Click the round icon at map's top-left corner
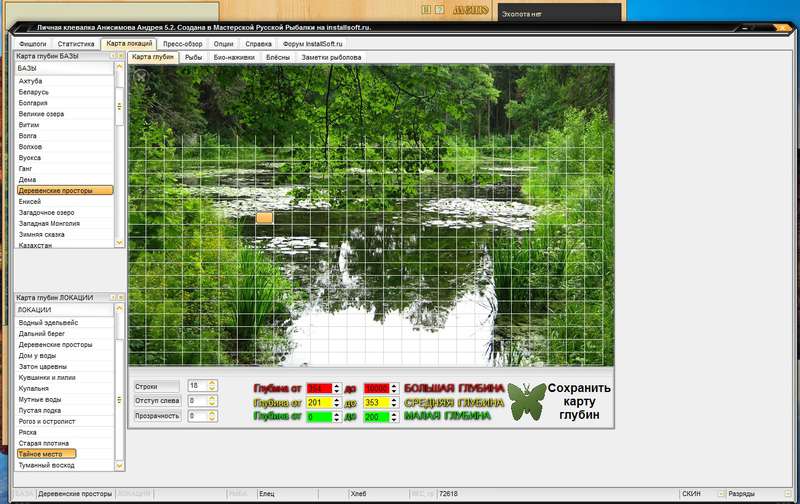Viewport: 800px width, 504px height. coord(141,77)
